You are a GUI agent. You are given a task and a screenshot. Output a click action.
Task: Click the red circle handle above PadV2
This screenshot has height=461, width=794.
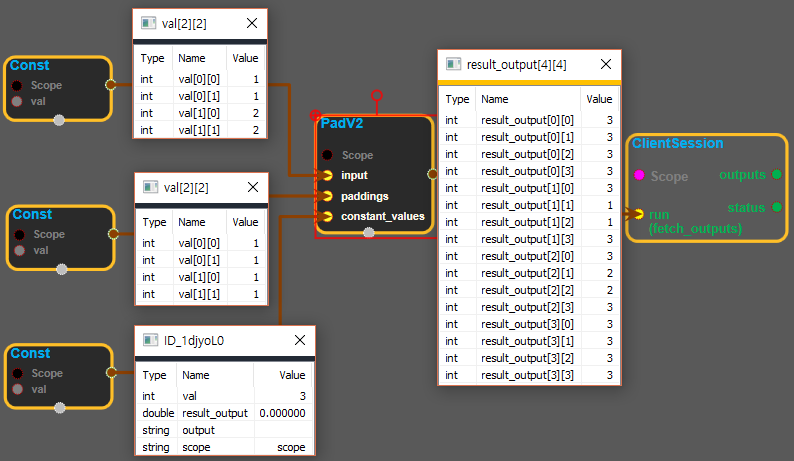[x=376, y=96]
